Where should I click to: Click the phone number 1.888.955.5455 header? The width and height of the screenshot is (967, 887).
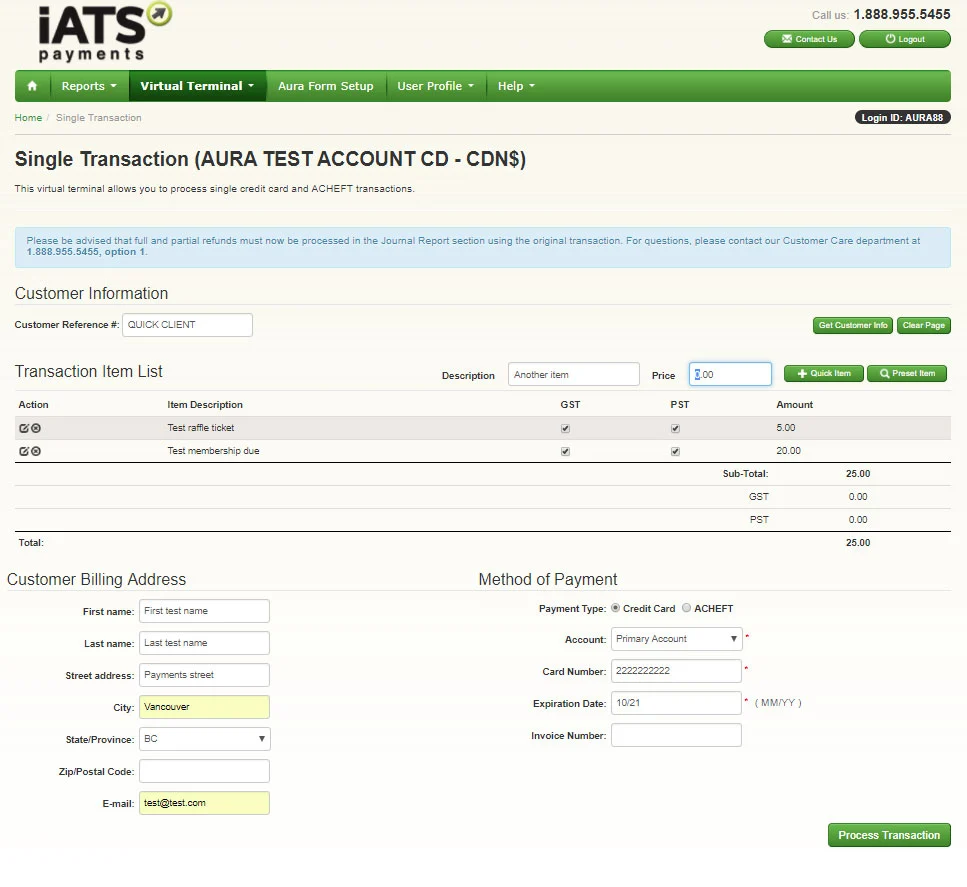(x=902, y=14)
